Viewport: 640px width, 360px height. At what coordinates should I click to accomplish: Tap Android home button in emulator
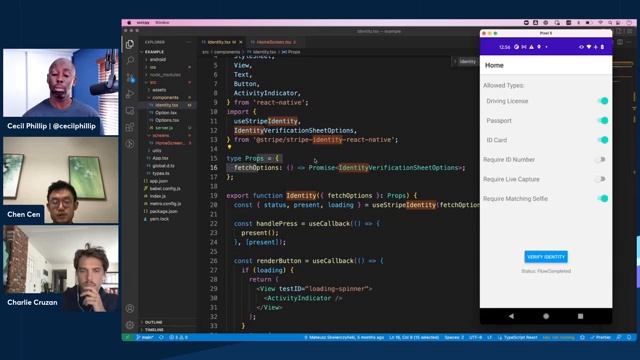(546, 316)
